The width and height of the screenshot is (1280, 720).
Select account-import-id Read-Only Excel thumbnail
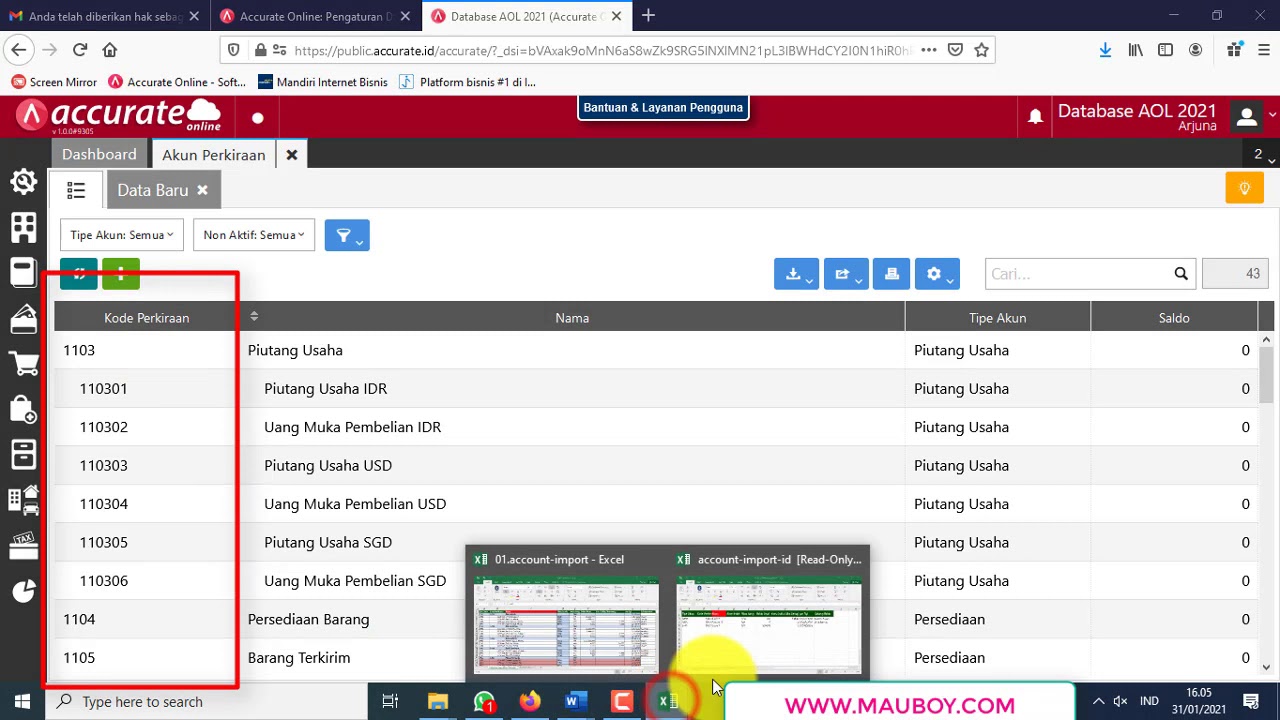click(768, 612)
